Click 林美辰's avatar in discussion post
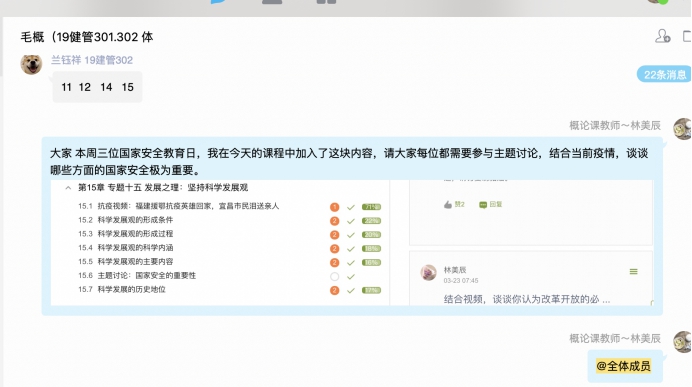The height and width of the screenshot is (387, 692). coord(429,273)
